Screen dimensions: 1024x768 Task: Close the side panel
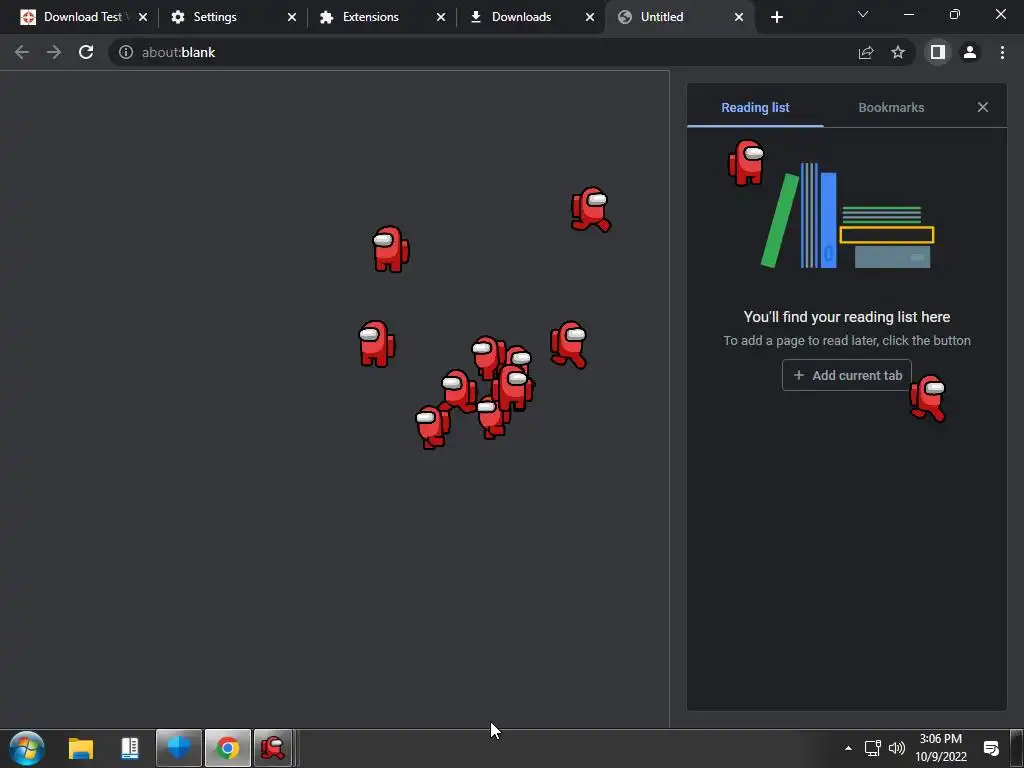click(x=983, y=107)
